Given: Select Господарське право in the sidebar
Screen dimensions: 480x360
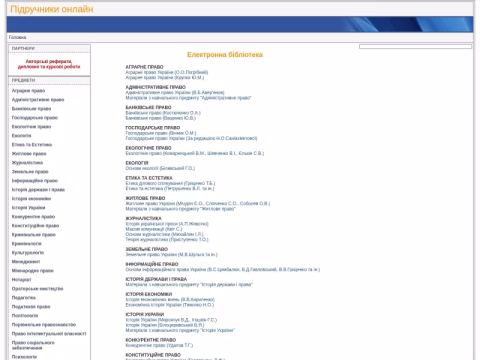Looking at the screenshot, I should tap(35, 118).
